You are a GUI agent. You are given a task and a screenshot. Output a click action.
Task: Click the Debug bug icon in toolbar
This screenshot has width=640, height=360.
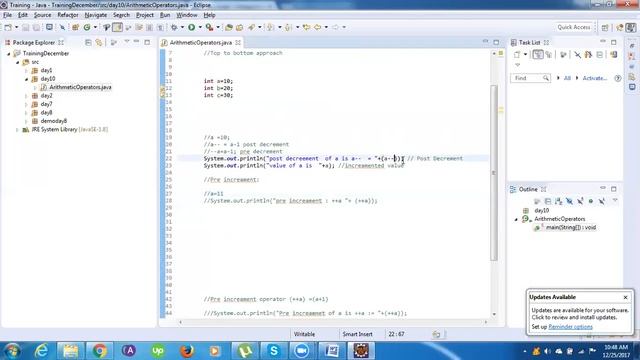174,27
